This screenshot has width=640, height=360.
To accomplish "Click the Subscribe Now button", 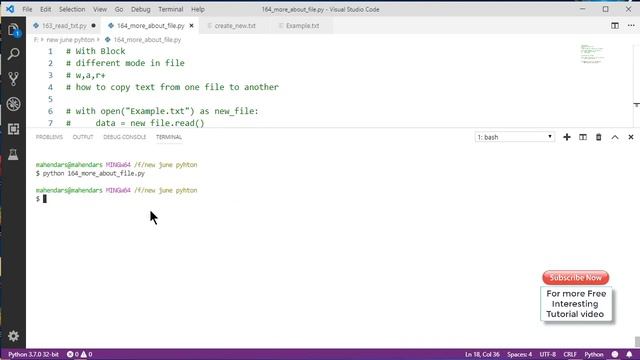I will (x=576, y=278).
